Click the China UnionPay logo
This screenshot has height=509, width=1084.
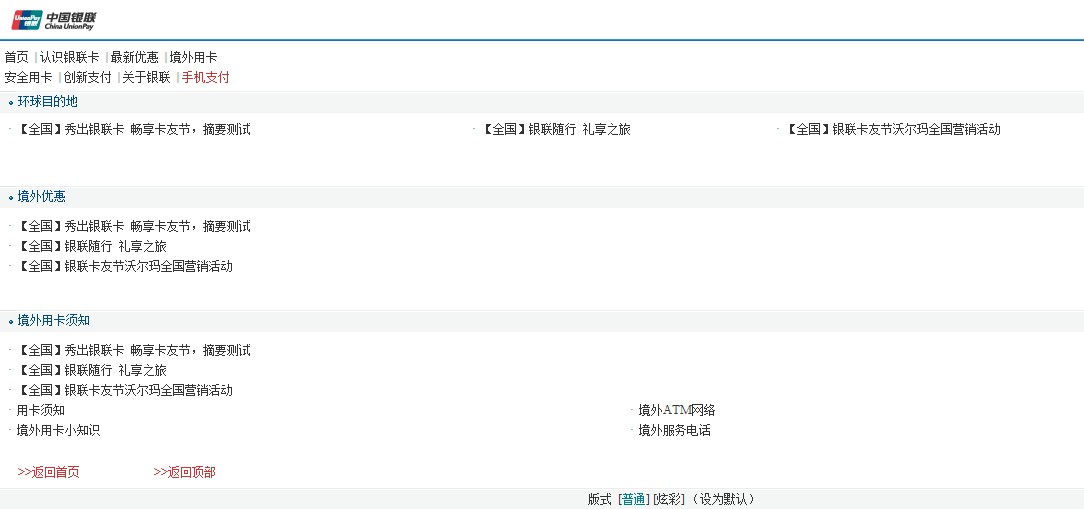(x=54, y=20)
